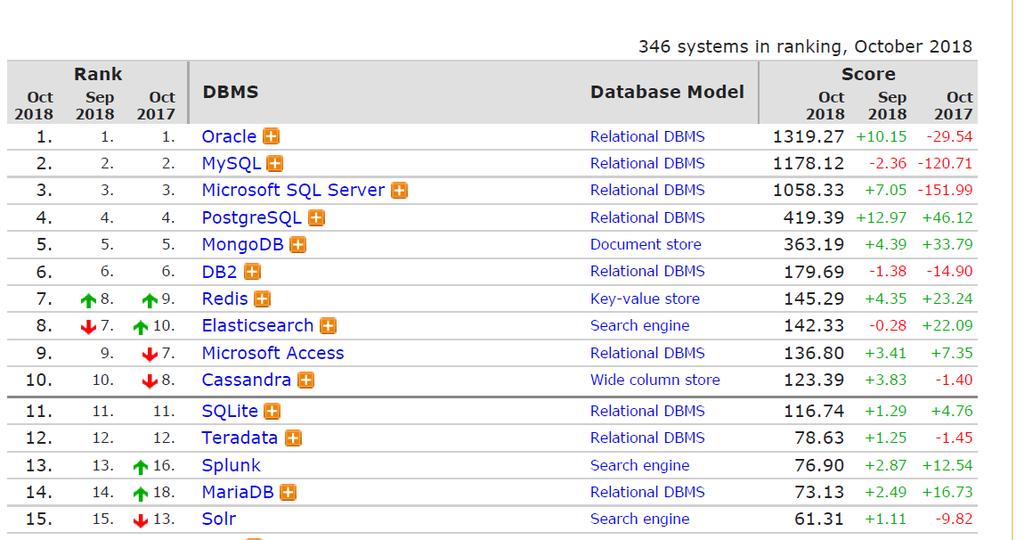Click the orange plus icon next to Elasticsearch
This screenshot has height=540, width=1024.
328,326
